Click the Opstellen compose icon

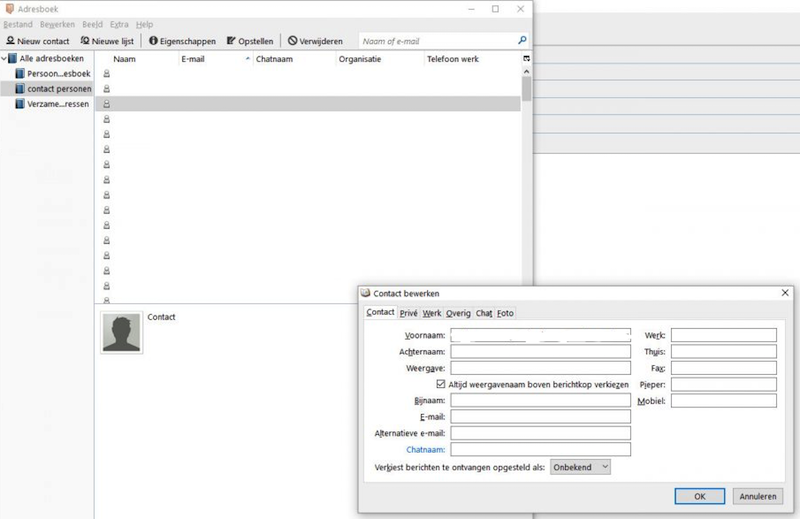231,41
